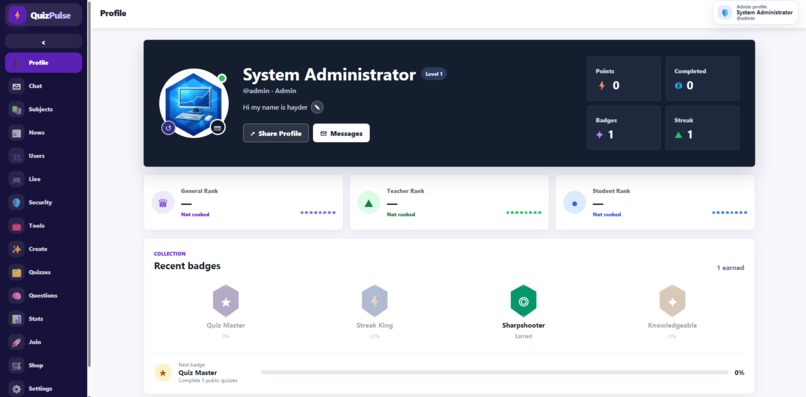806x397 pixels.
Task: Click the General Rank crown icon
Action: point(163,203)
